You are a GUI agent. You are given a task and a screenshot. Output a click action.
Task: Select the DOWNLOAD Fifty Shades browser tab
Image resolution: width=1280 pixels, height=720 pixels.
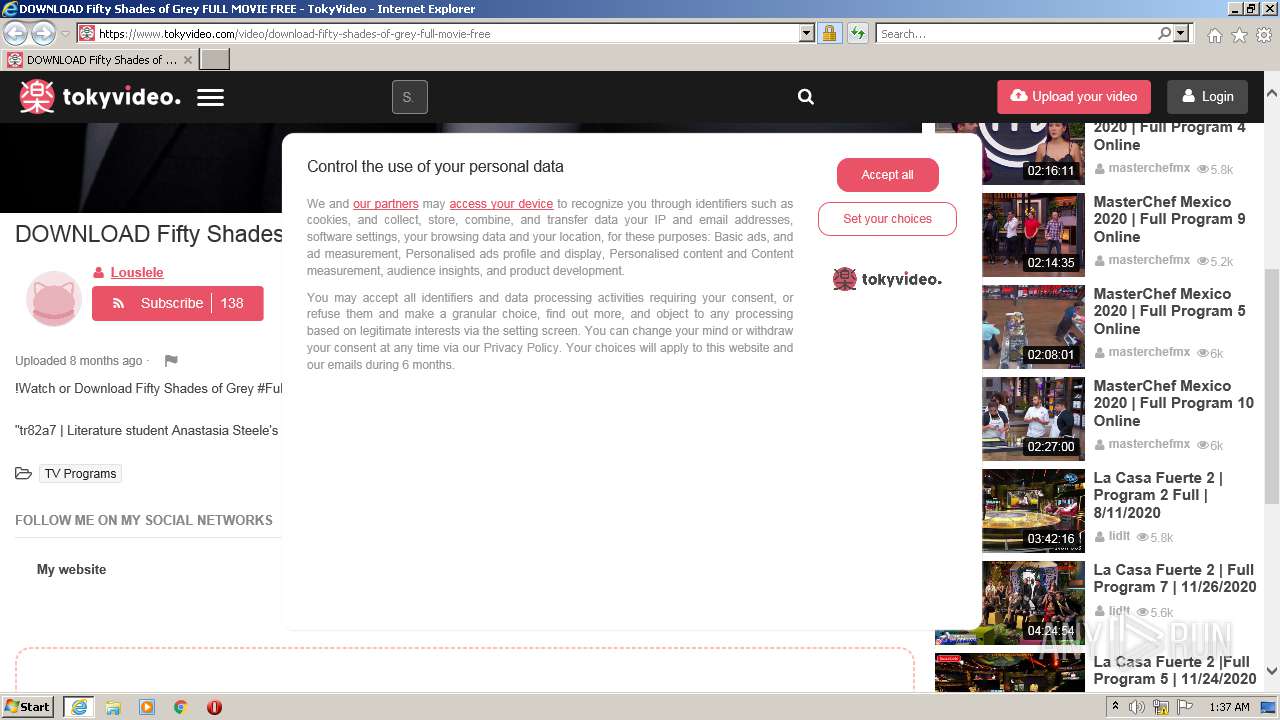tap(99, 59)
